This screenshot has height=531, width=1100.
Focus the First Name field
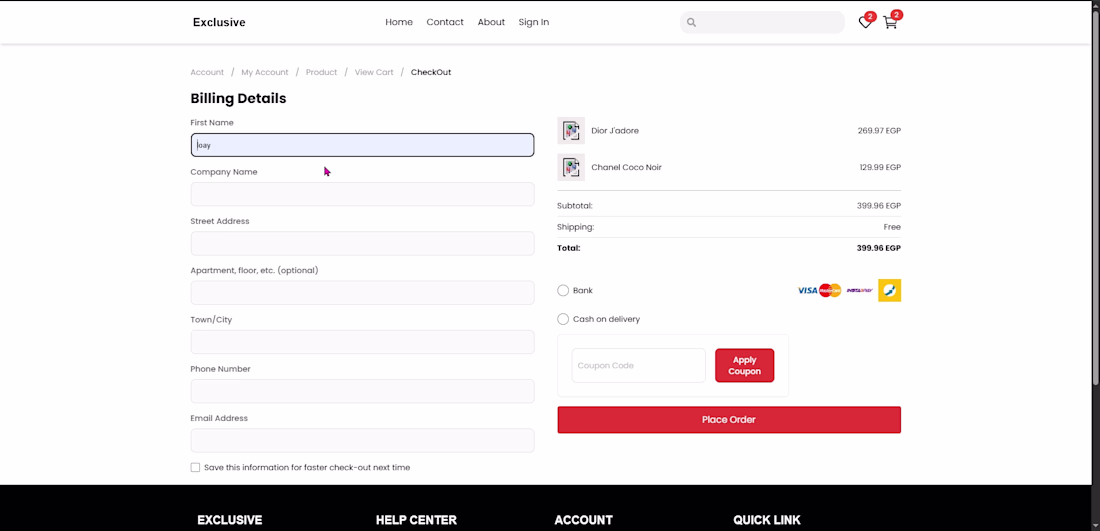[x=362, y=145]
